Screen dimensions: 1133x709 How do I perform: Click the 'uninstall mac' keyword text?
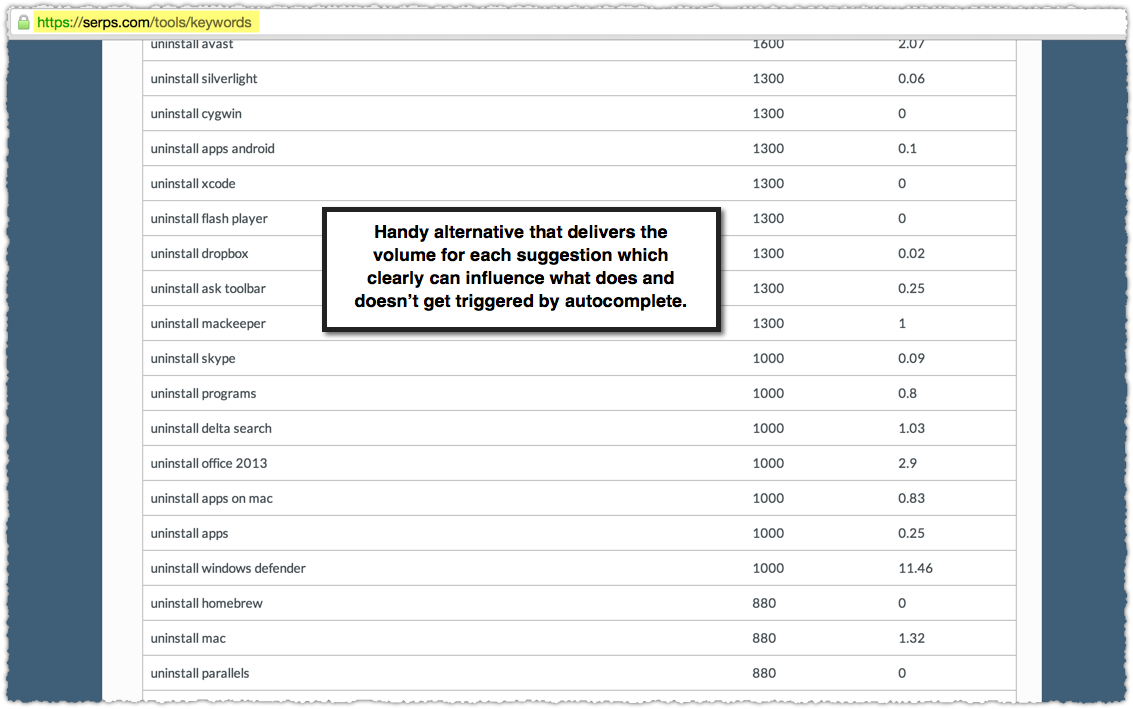click(x=188, y=638)
